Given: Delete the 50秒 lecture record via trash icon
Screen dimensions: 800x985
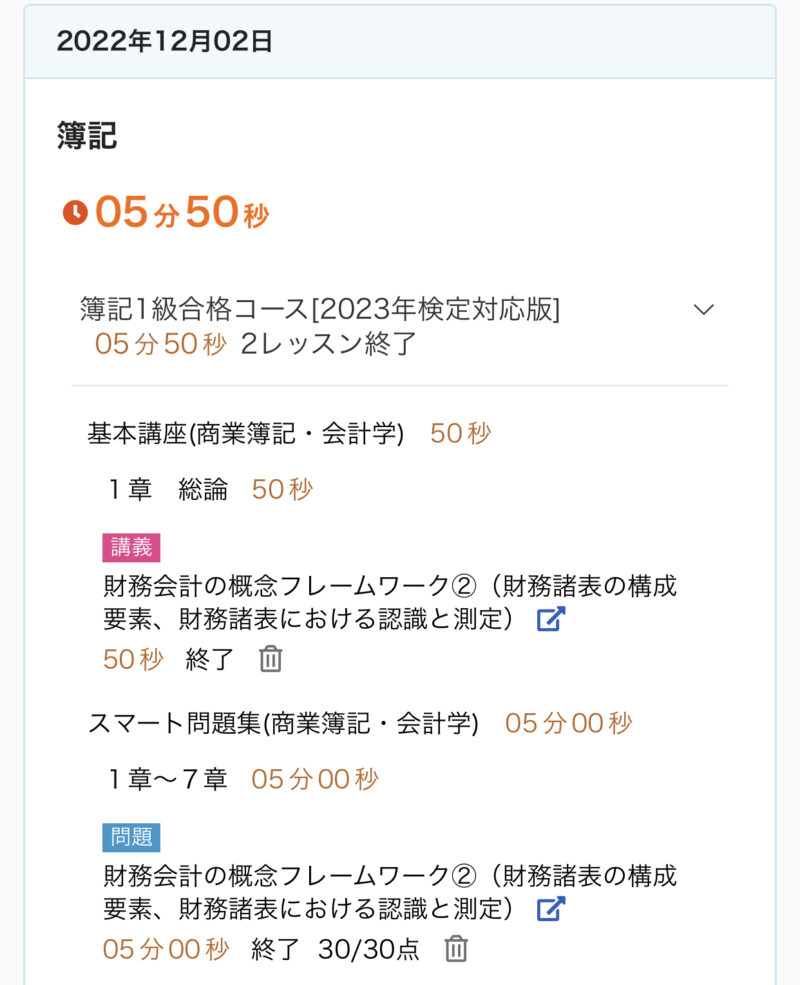Looking at the screenshot, I should pos(271,659).
